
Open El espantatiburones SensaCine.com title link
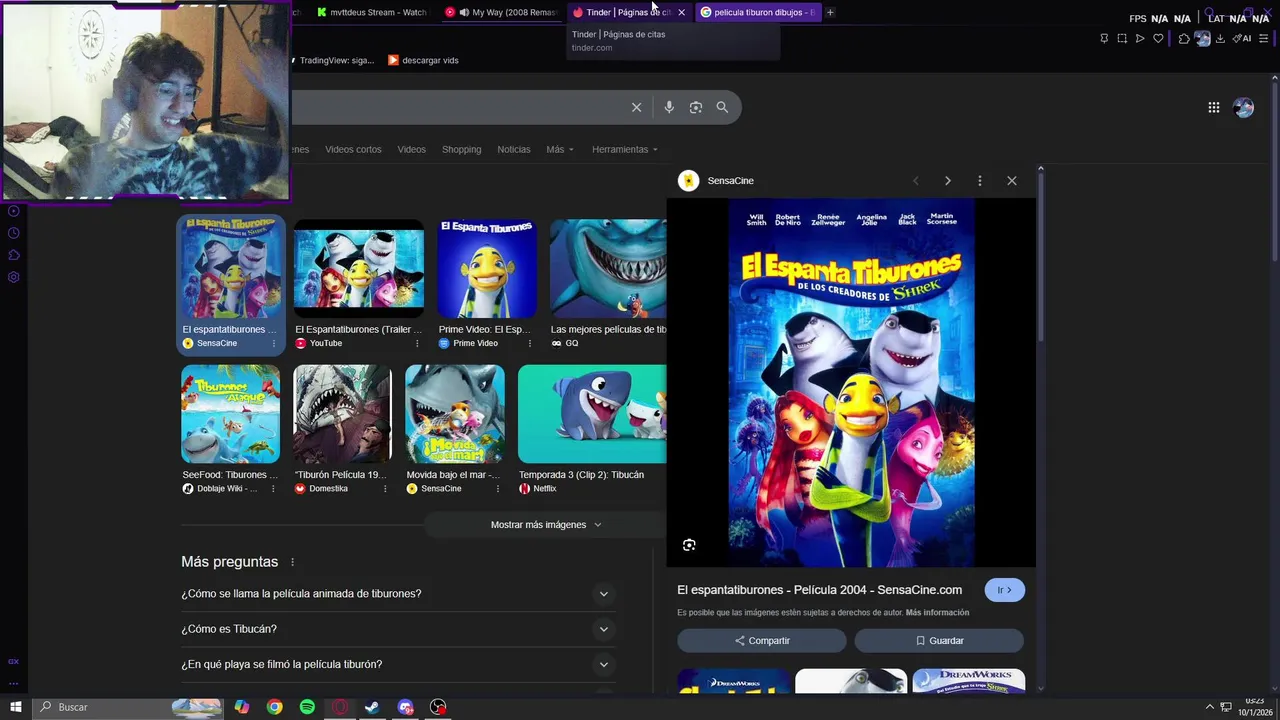tap(819, 590)
